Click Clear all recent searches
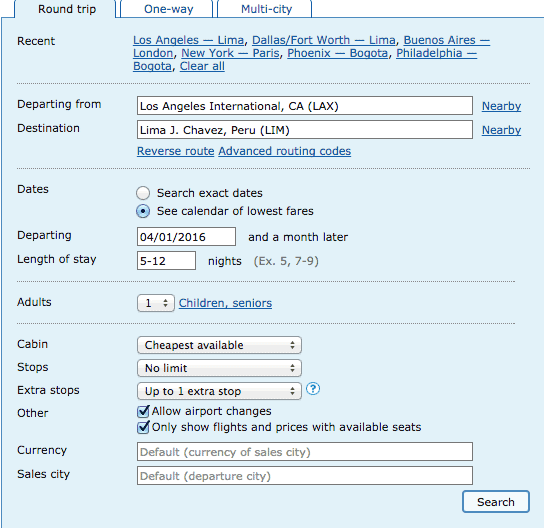Image resolution: width=544 pixels, height=528 pixels. 202,66
